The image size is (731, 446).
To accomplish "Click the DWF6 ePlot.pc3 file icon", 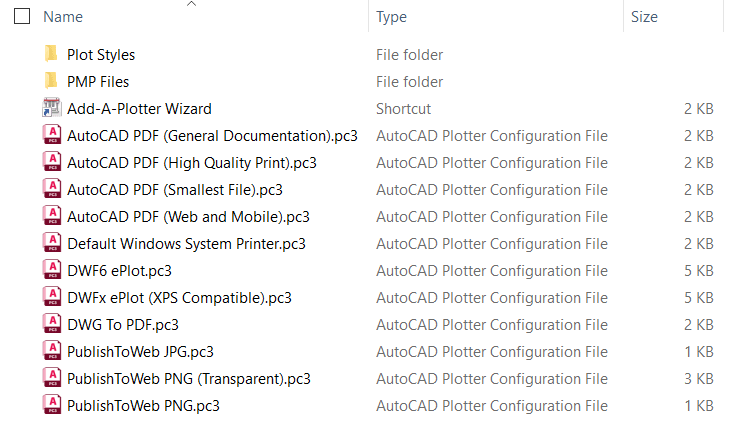I will [x=51, y=270].
